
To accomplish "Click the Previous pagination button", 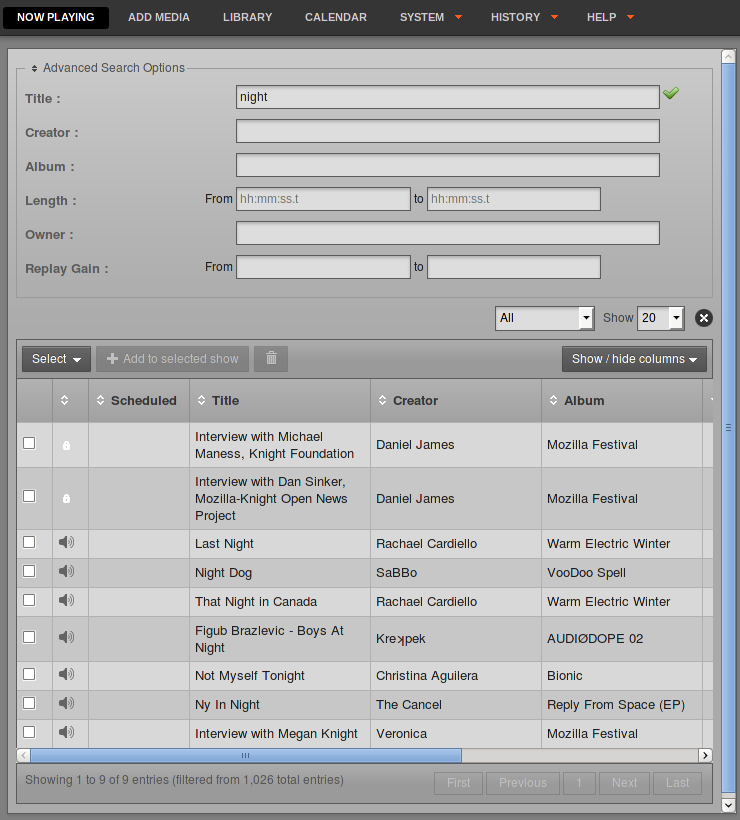I will tap(523, 783).
